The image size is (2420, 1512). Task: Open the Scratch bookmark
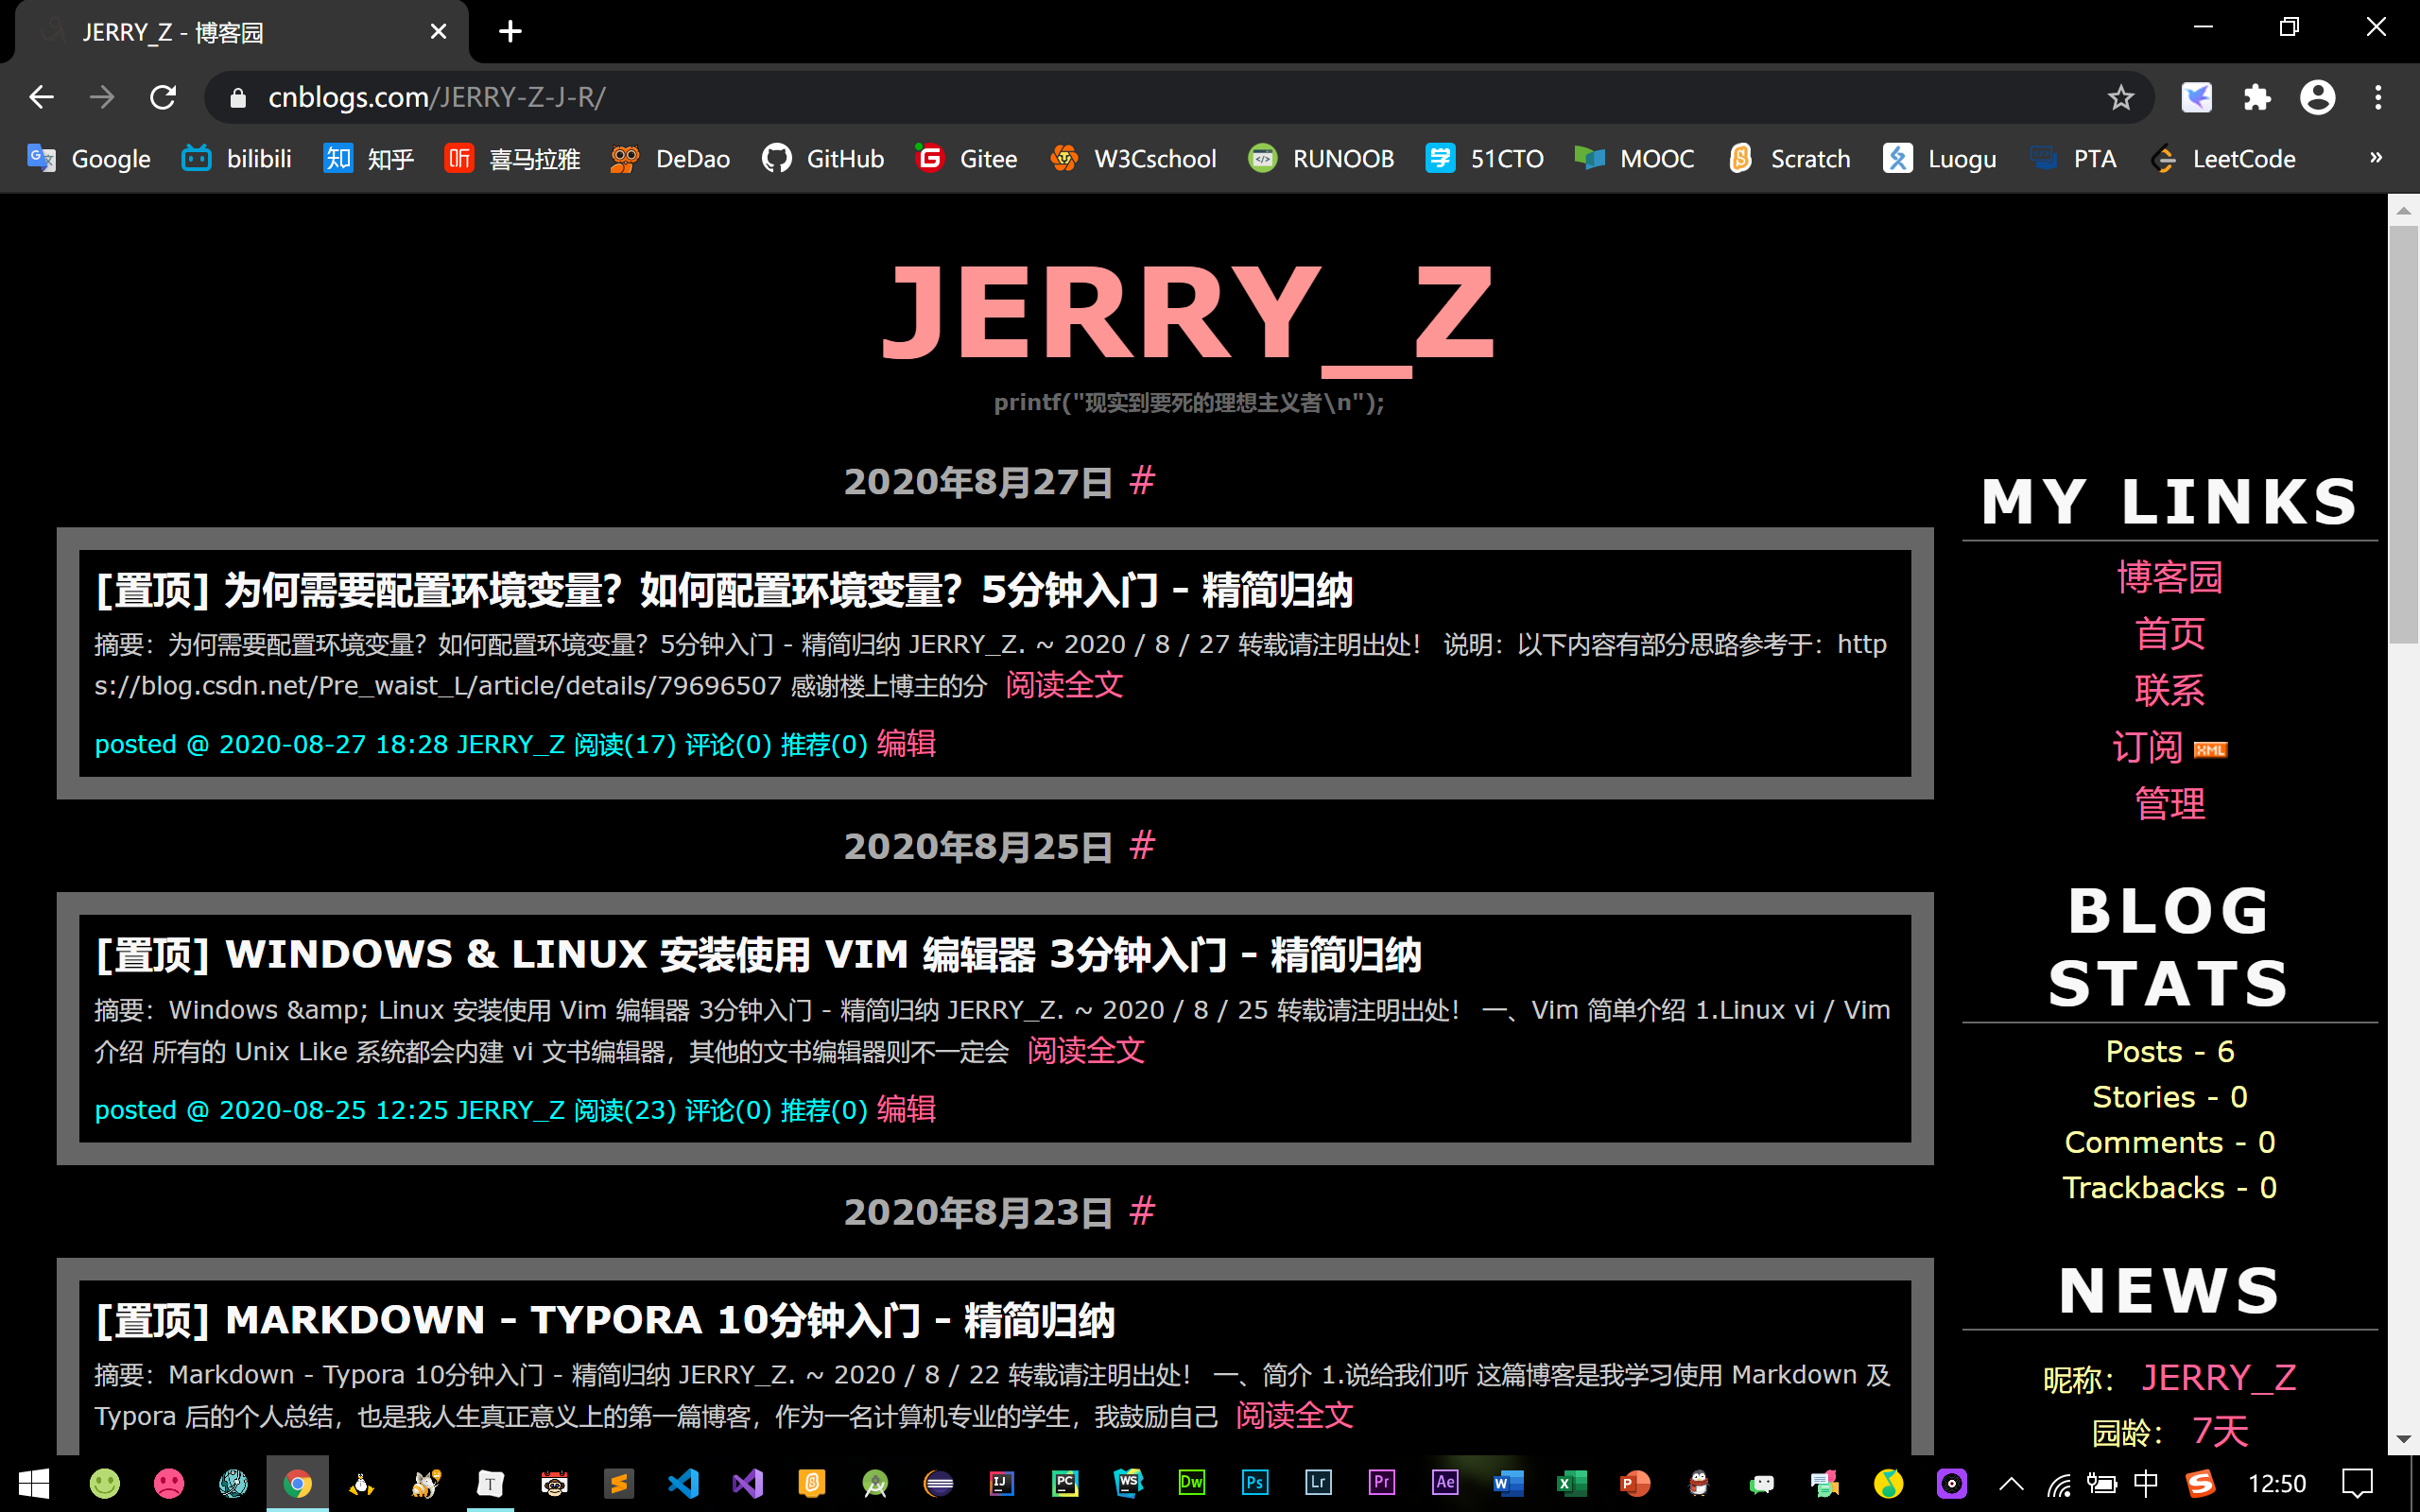(x=1789, y=158)
